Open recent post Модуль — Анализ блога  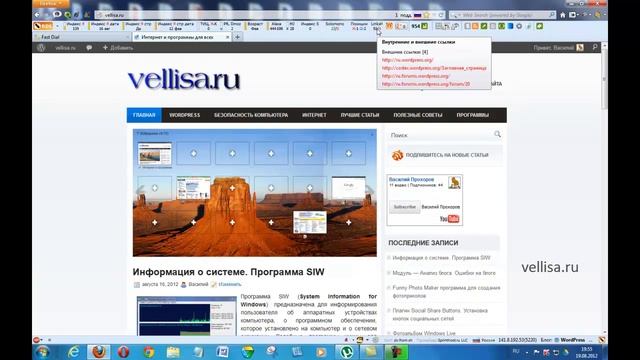pos(444,273)
